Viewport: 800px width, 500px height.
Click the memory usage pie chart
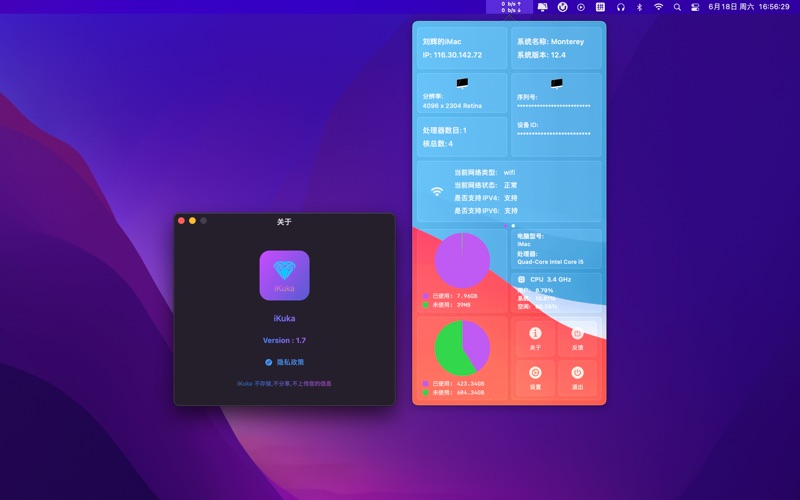coord(462,261)
